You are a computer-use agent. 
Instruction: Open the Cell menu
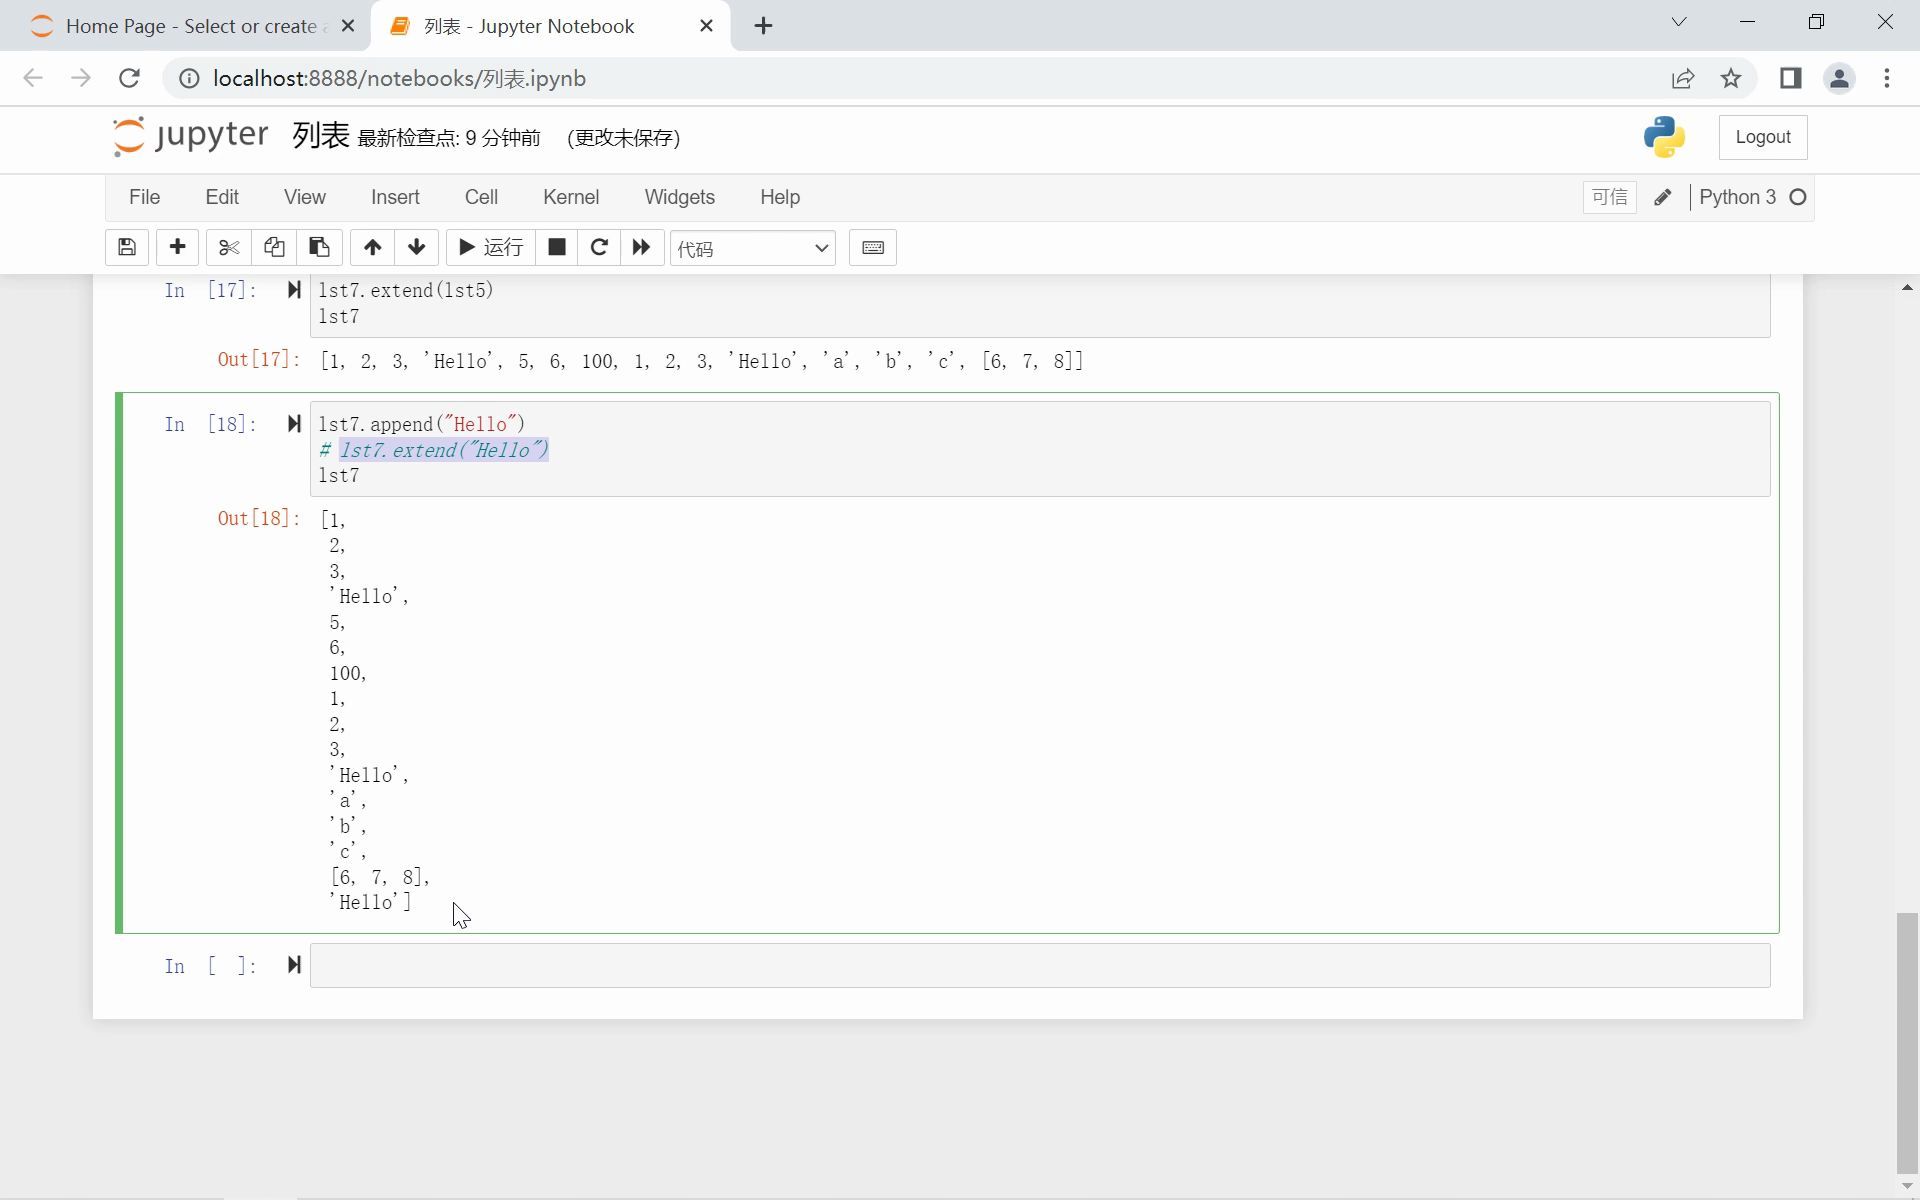(481, 198)
